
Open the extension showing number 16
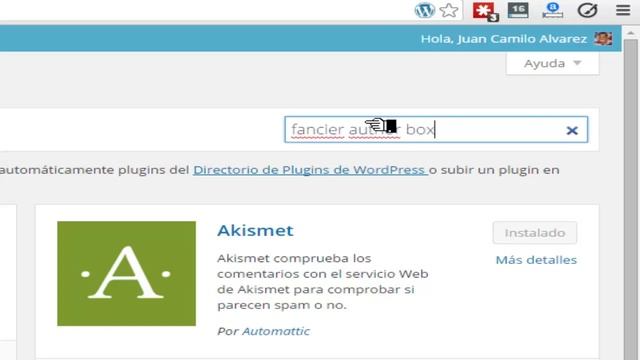(518, 11)
